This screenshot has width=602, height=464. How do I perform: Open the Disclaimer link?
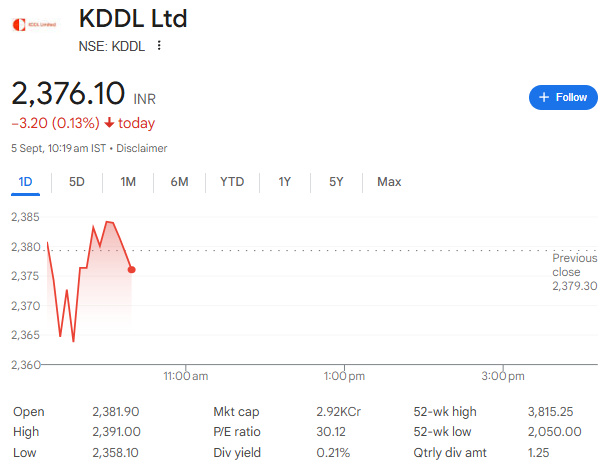pos(142,148)
